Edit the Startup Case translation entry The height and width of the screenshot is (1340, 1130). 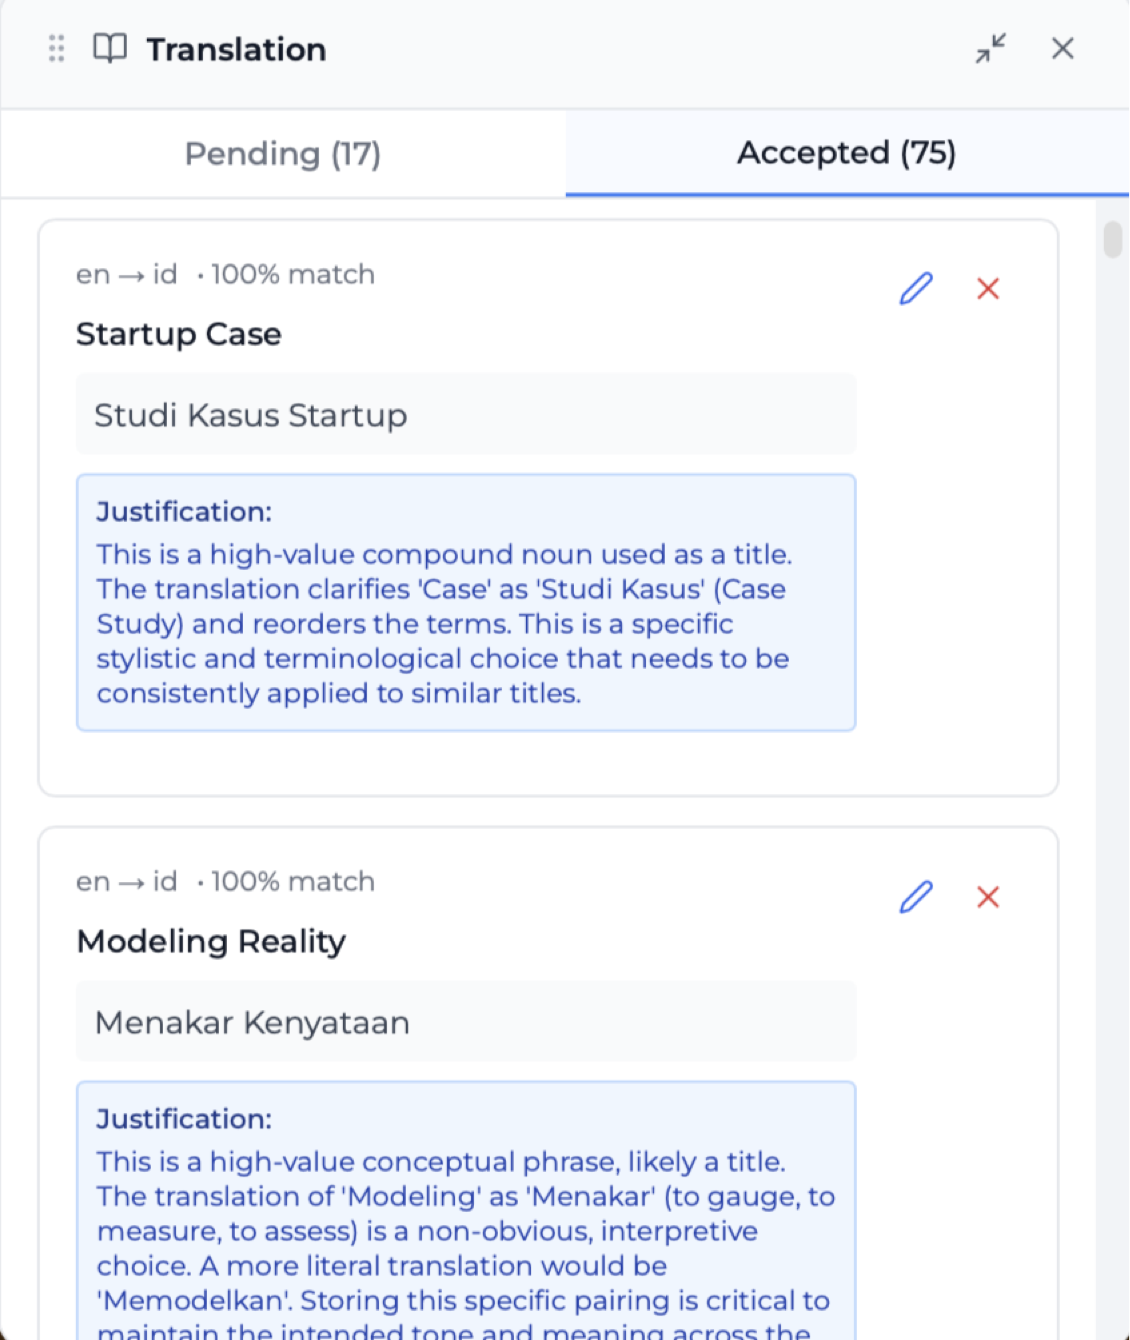(x=915, y=289)
